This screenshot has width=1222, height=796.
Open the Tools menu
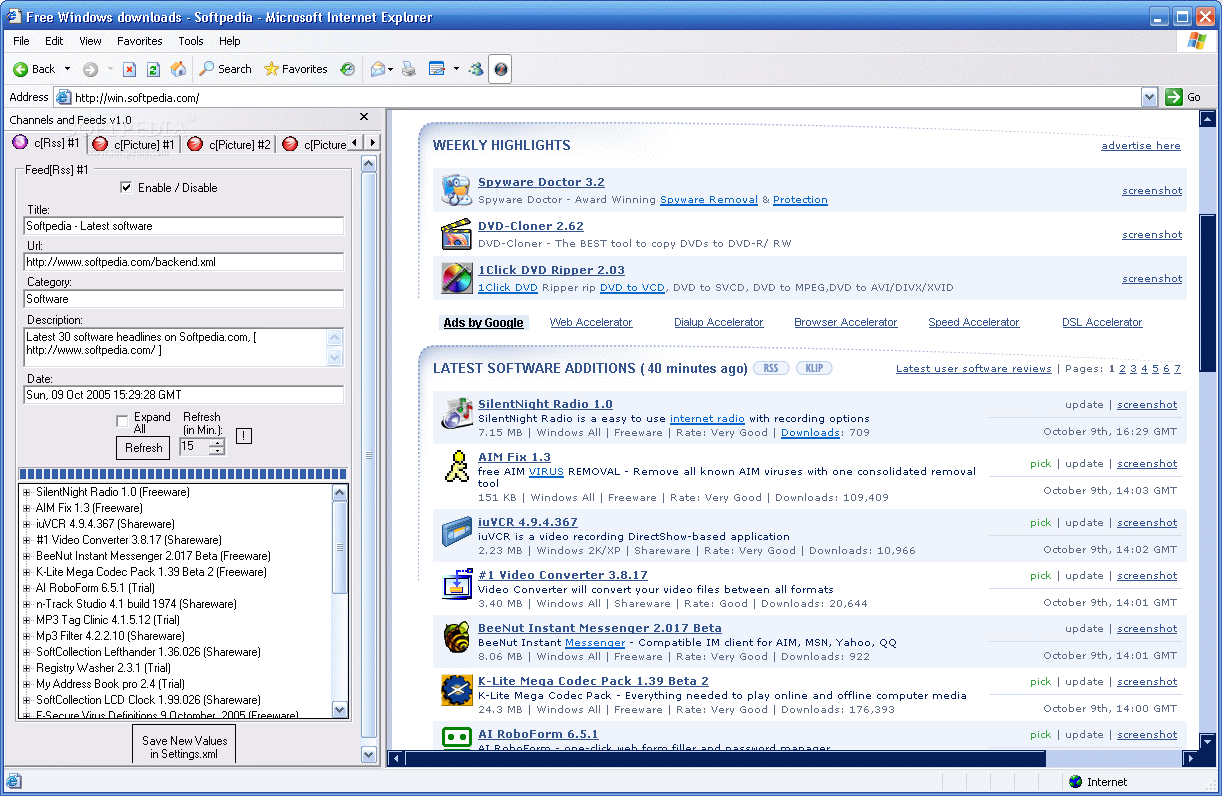click(191, 41)
